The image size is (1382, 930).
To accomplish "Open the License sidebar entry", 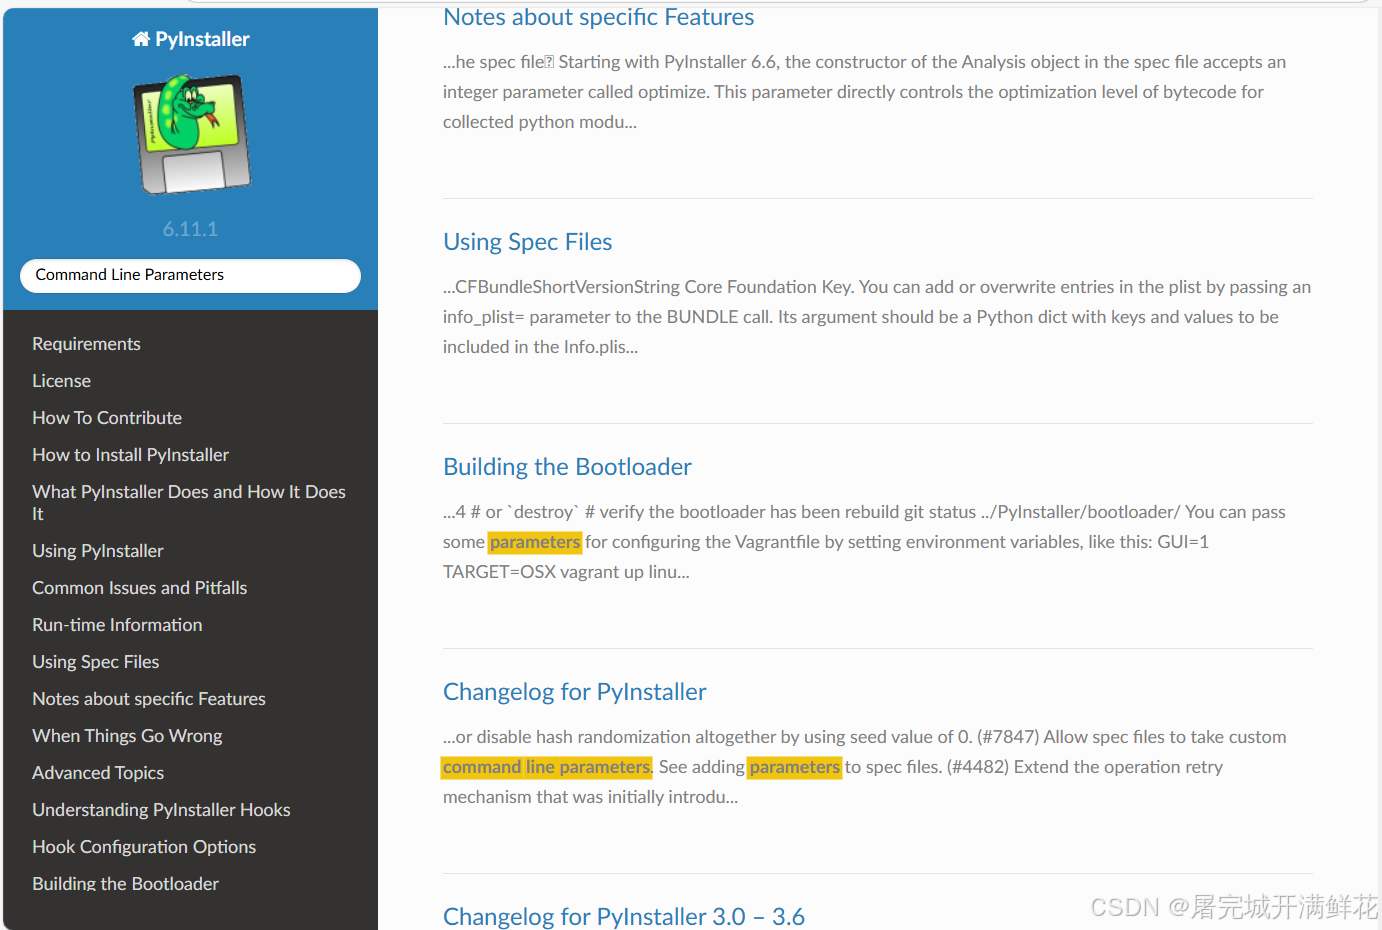I will [61, 381].
